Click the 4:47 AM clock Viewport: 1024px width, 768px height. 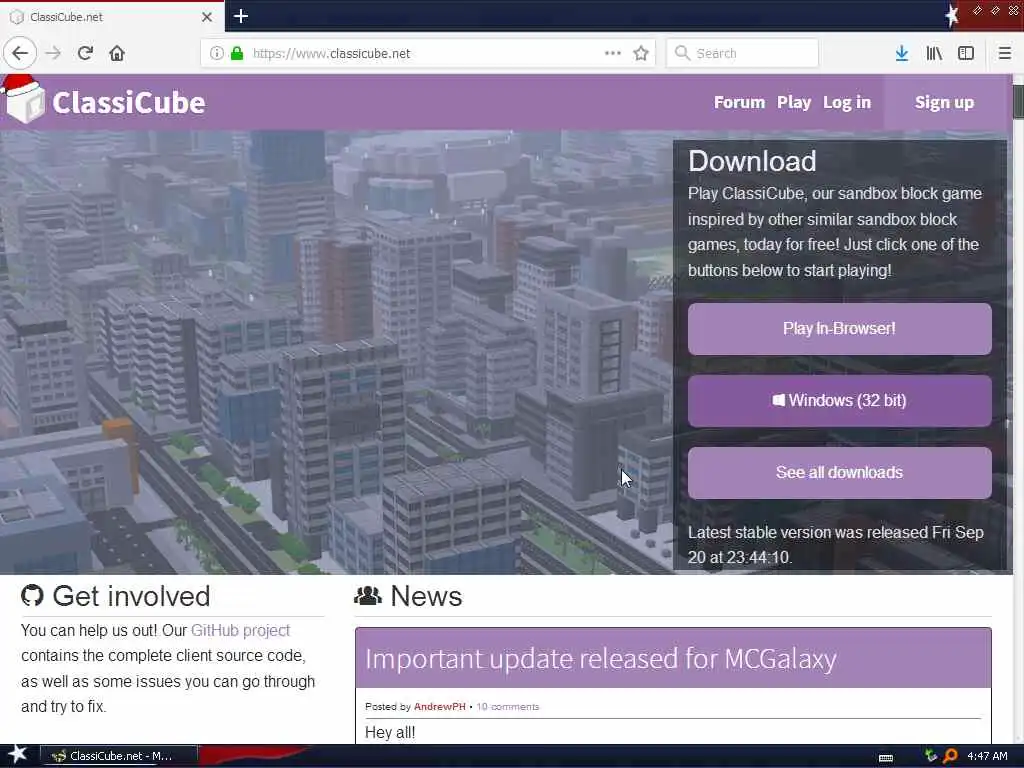click(x=987, y=756)
